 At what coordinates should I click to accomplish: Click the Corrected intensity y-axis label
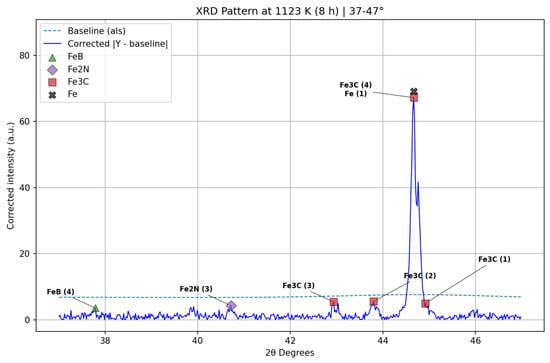pyautogui.click(x=11, y=176)
